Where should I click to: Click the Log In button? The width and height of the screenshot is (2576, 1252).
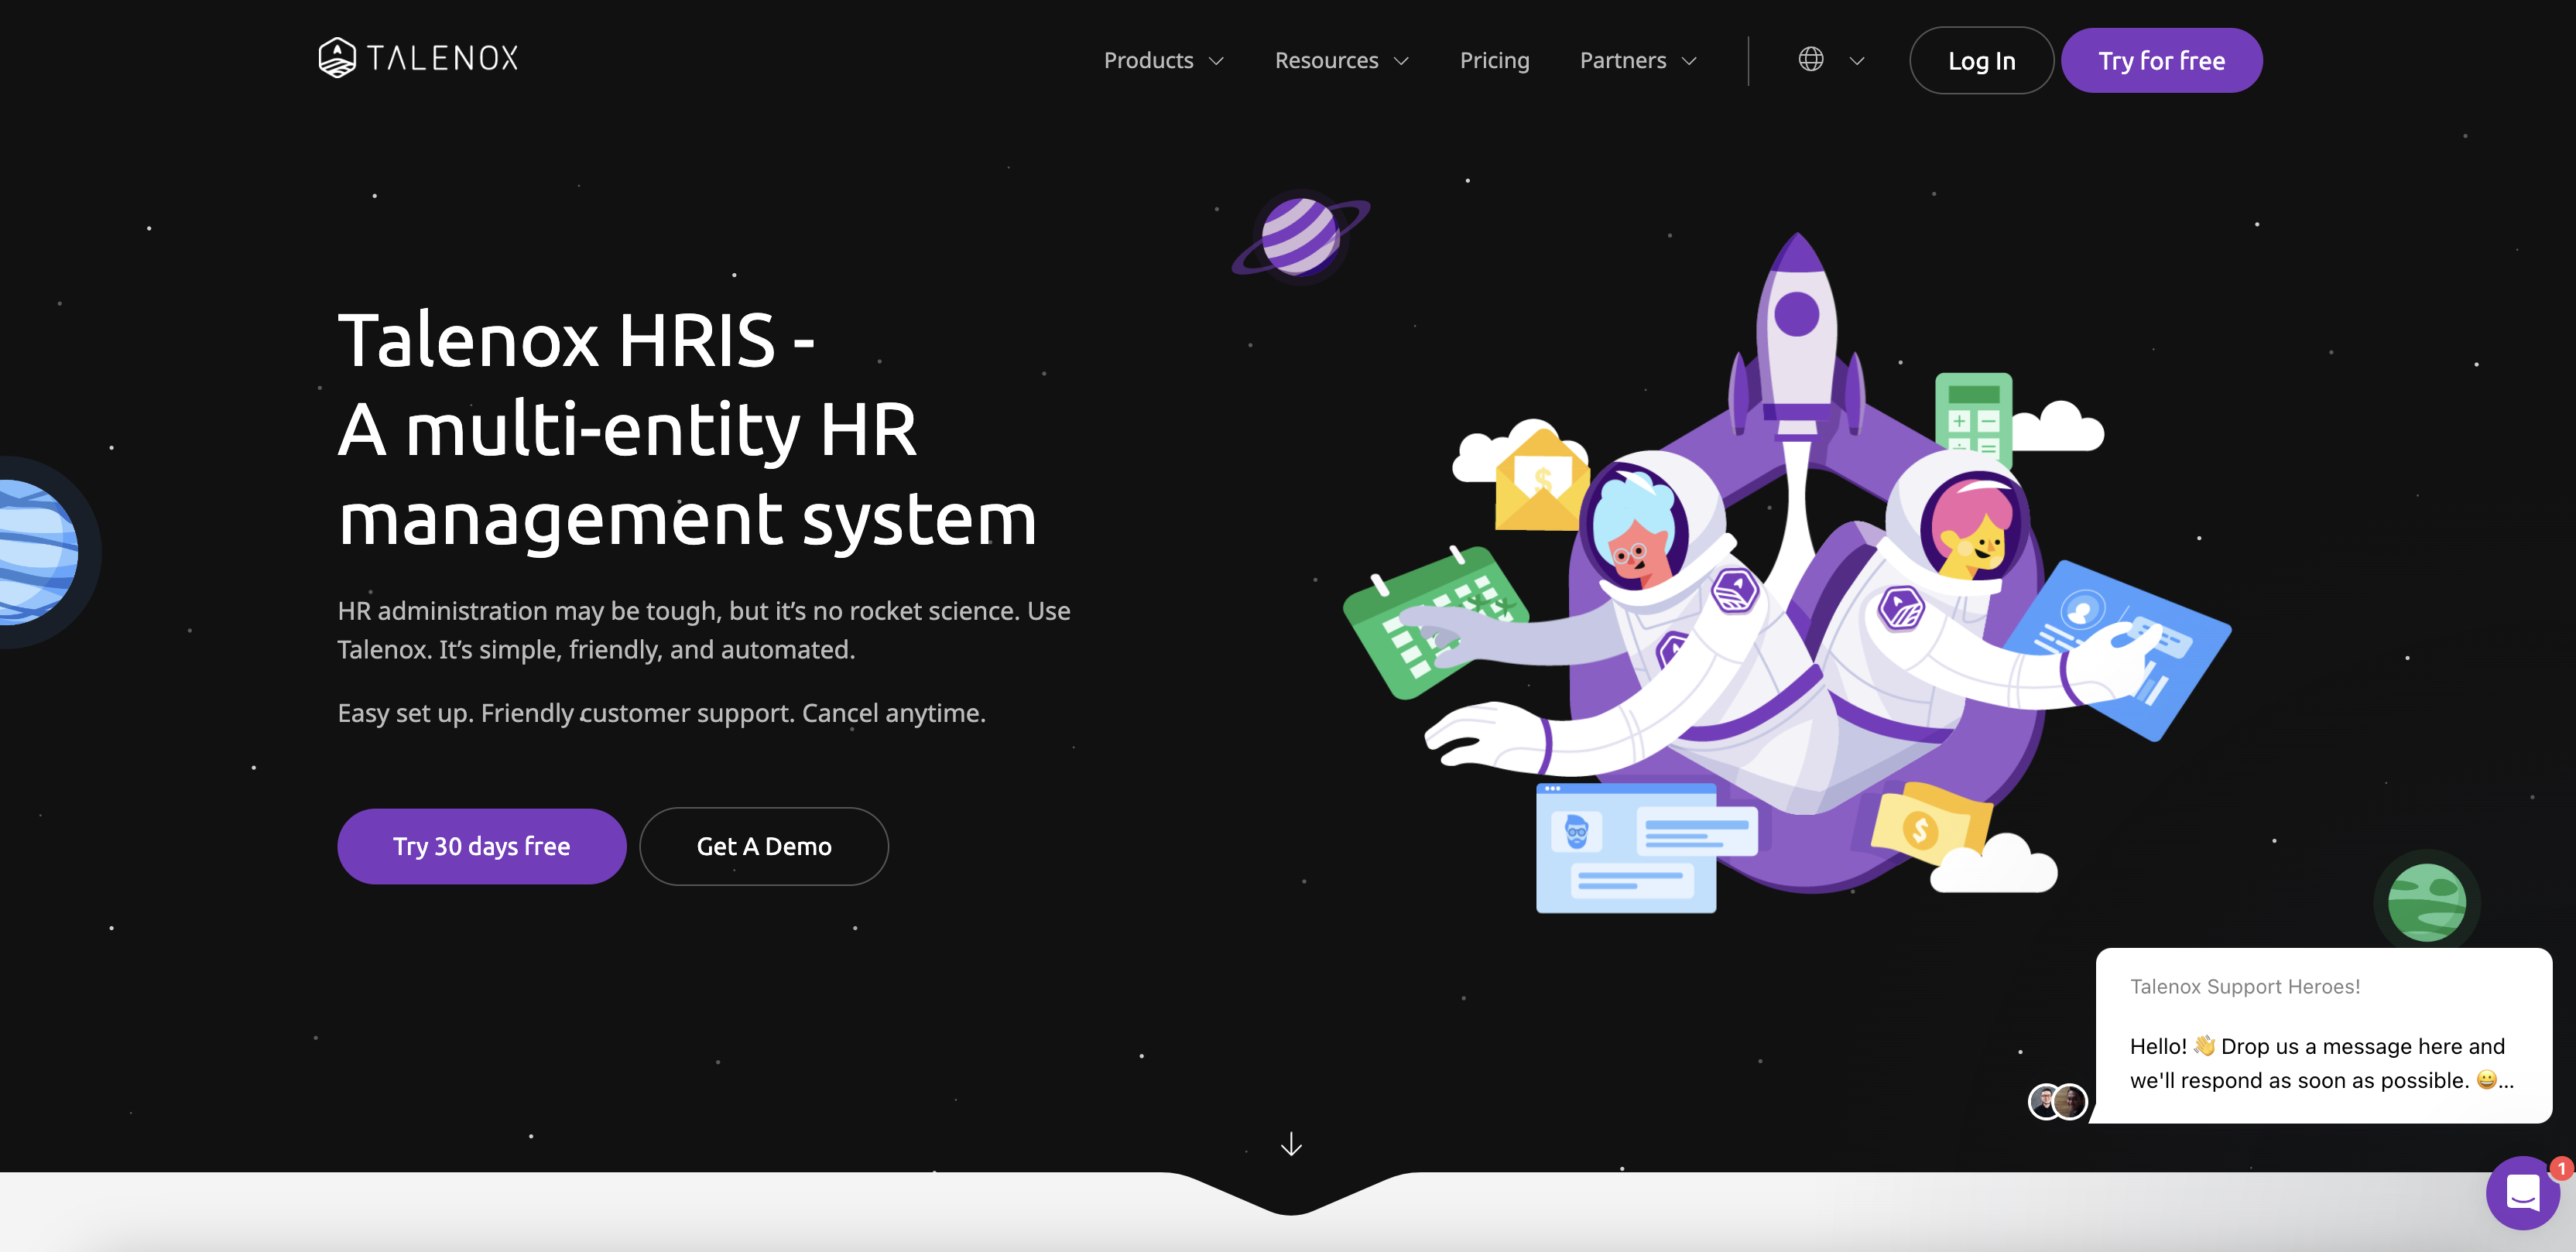click(1981, 60)
